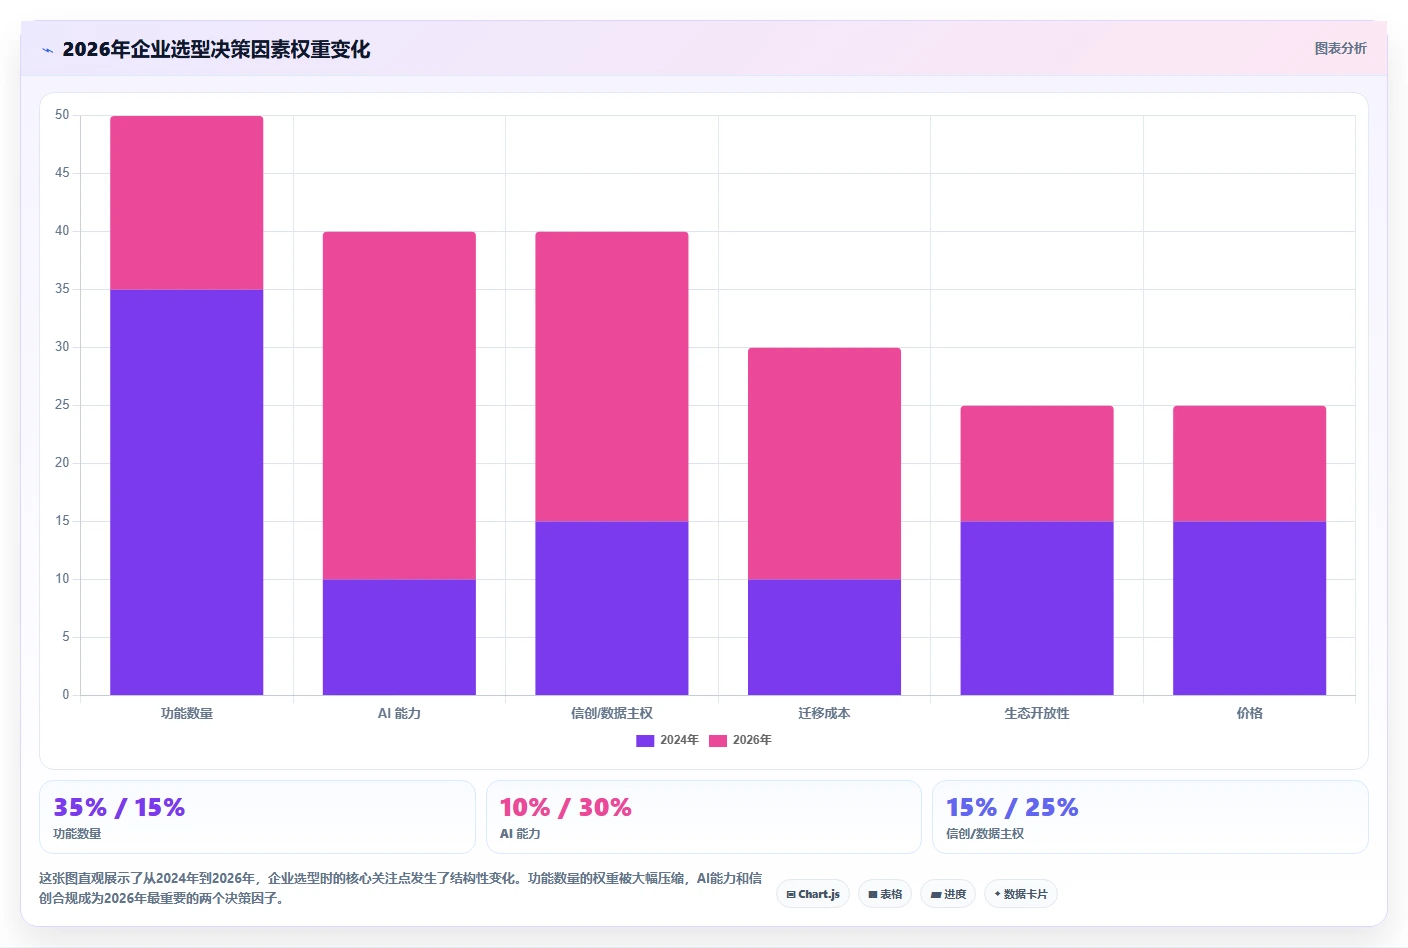Click the y-axis tick label 0
Screen dimensions: 1408x948
[x=66, y=695]
